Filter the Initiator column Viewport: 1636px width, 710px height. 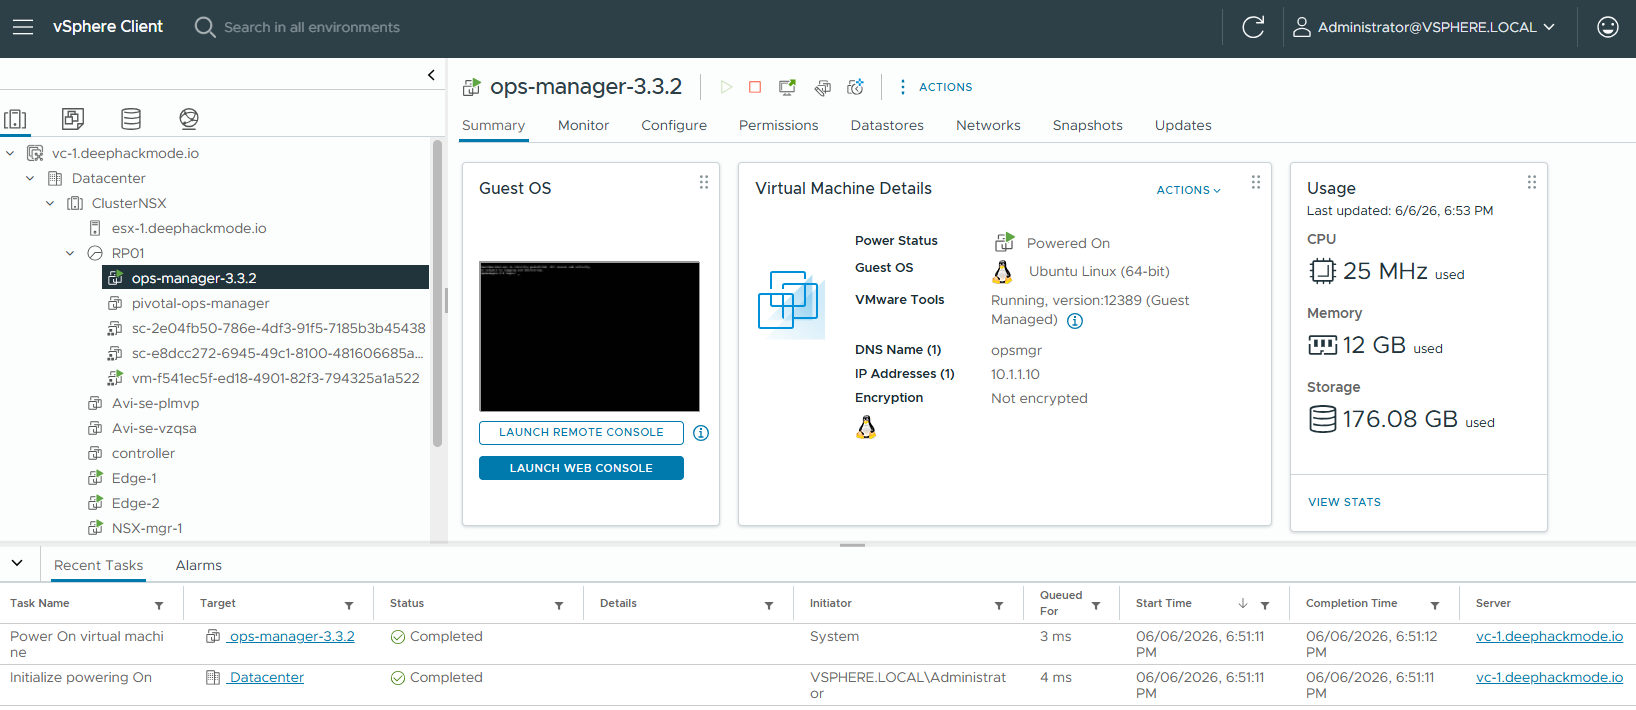pyautogui.click(x=999, y=605)
